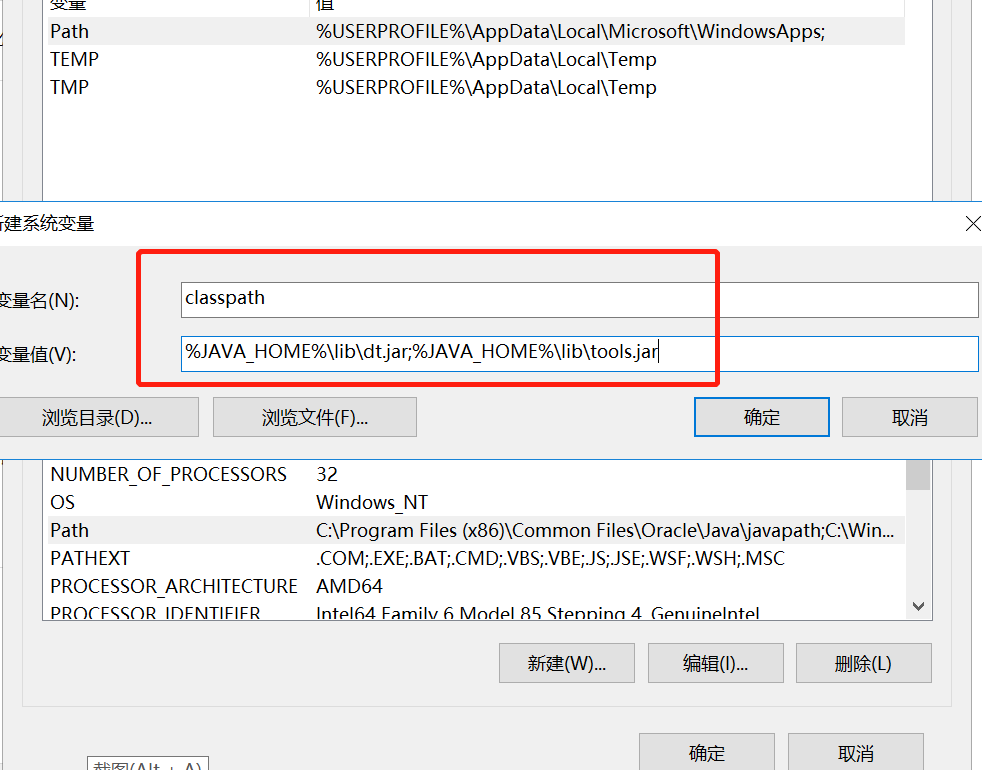Click the 变量值 input field with JAVA_HOME paths
The height and width of the screenshot is (770, 982).
point(579,353)
